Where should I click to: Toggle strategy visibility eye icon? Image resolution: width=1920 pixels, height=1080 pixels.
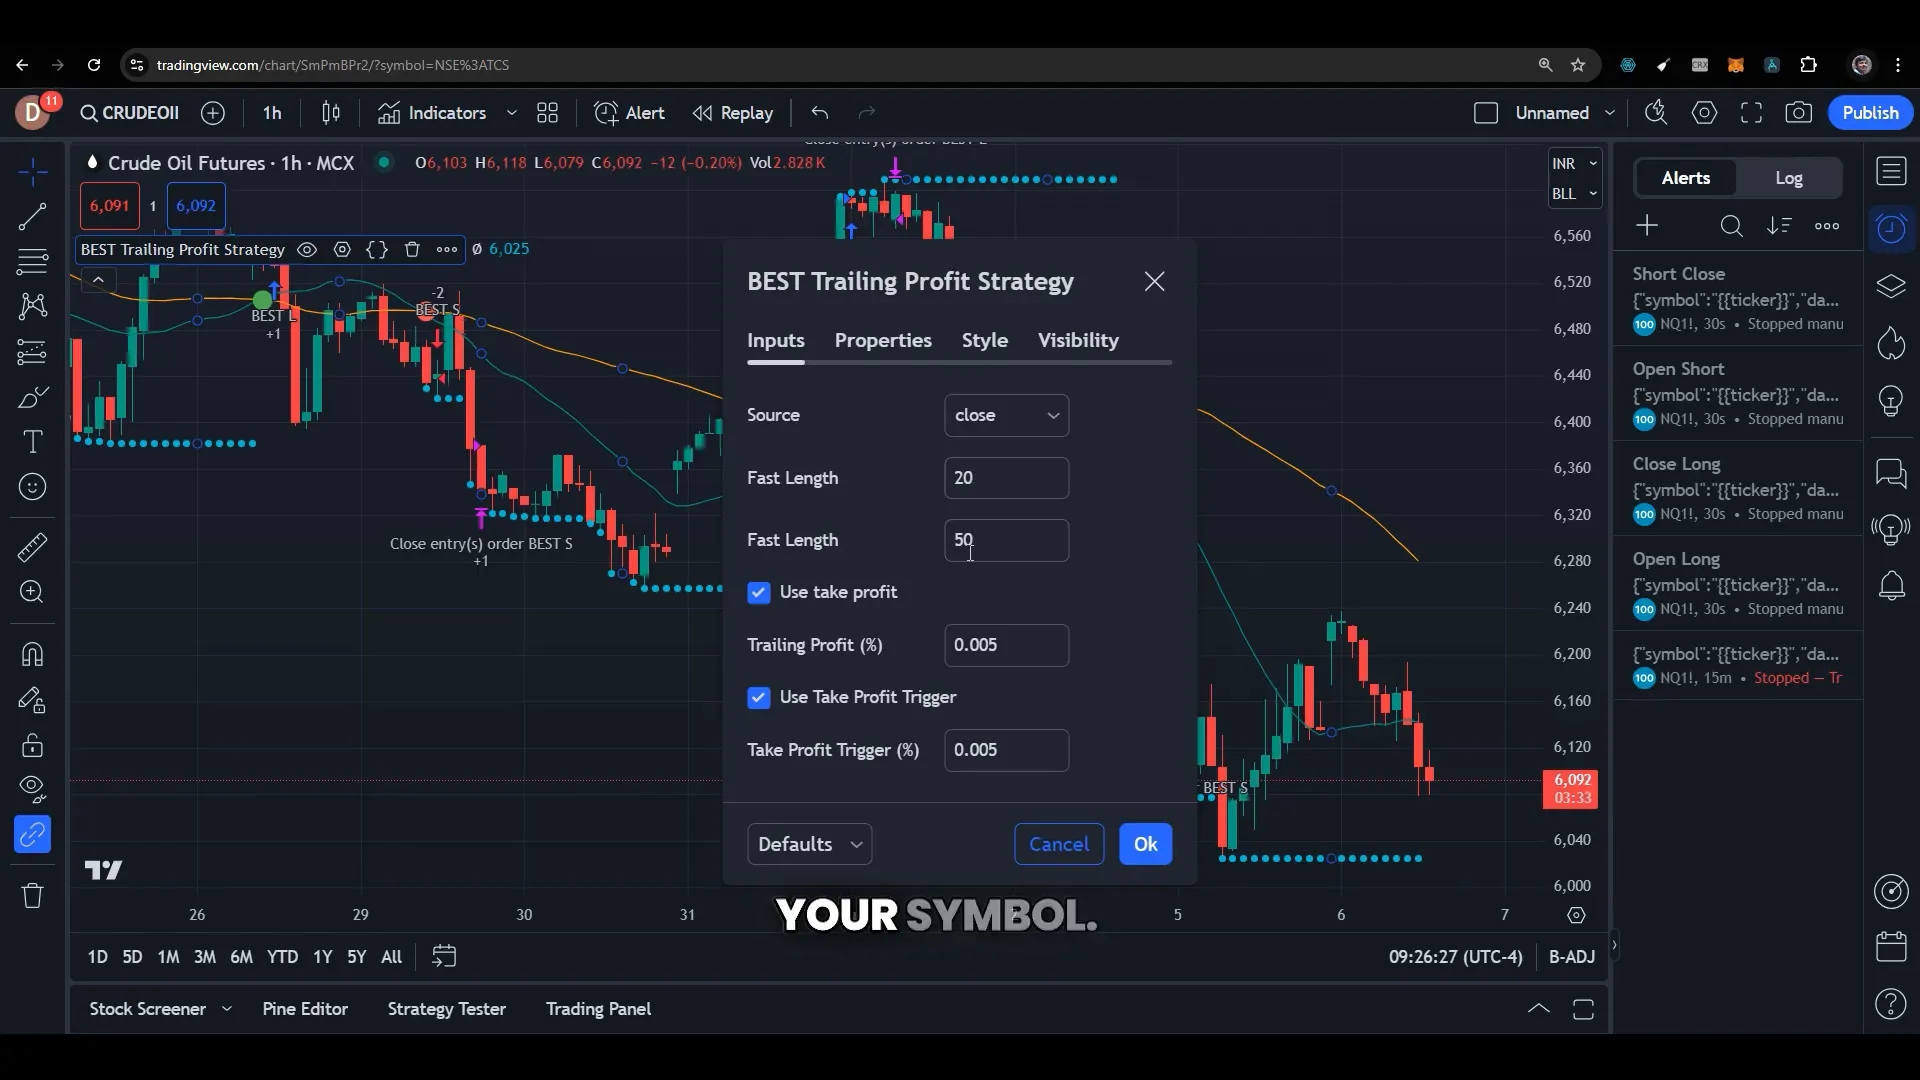pos(307,250)
